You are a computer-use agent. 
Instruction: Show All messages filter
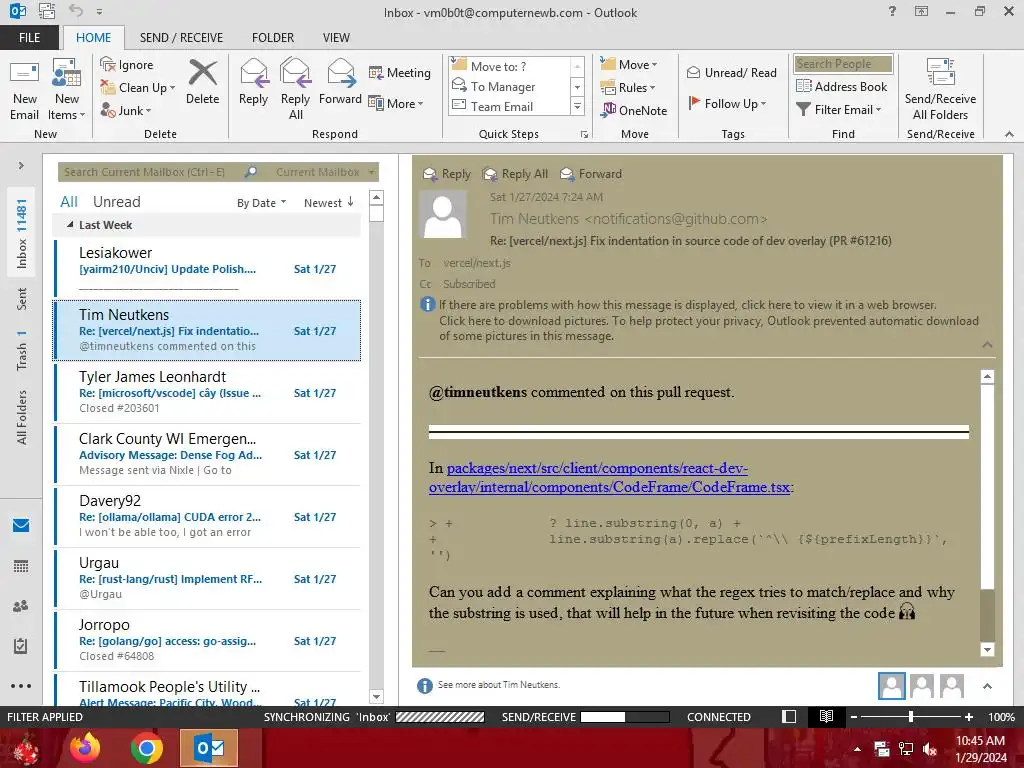[69, 202]
